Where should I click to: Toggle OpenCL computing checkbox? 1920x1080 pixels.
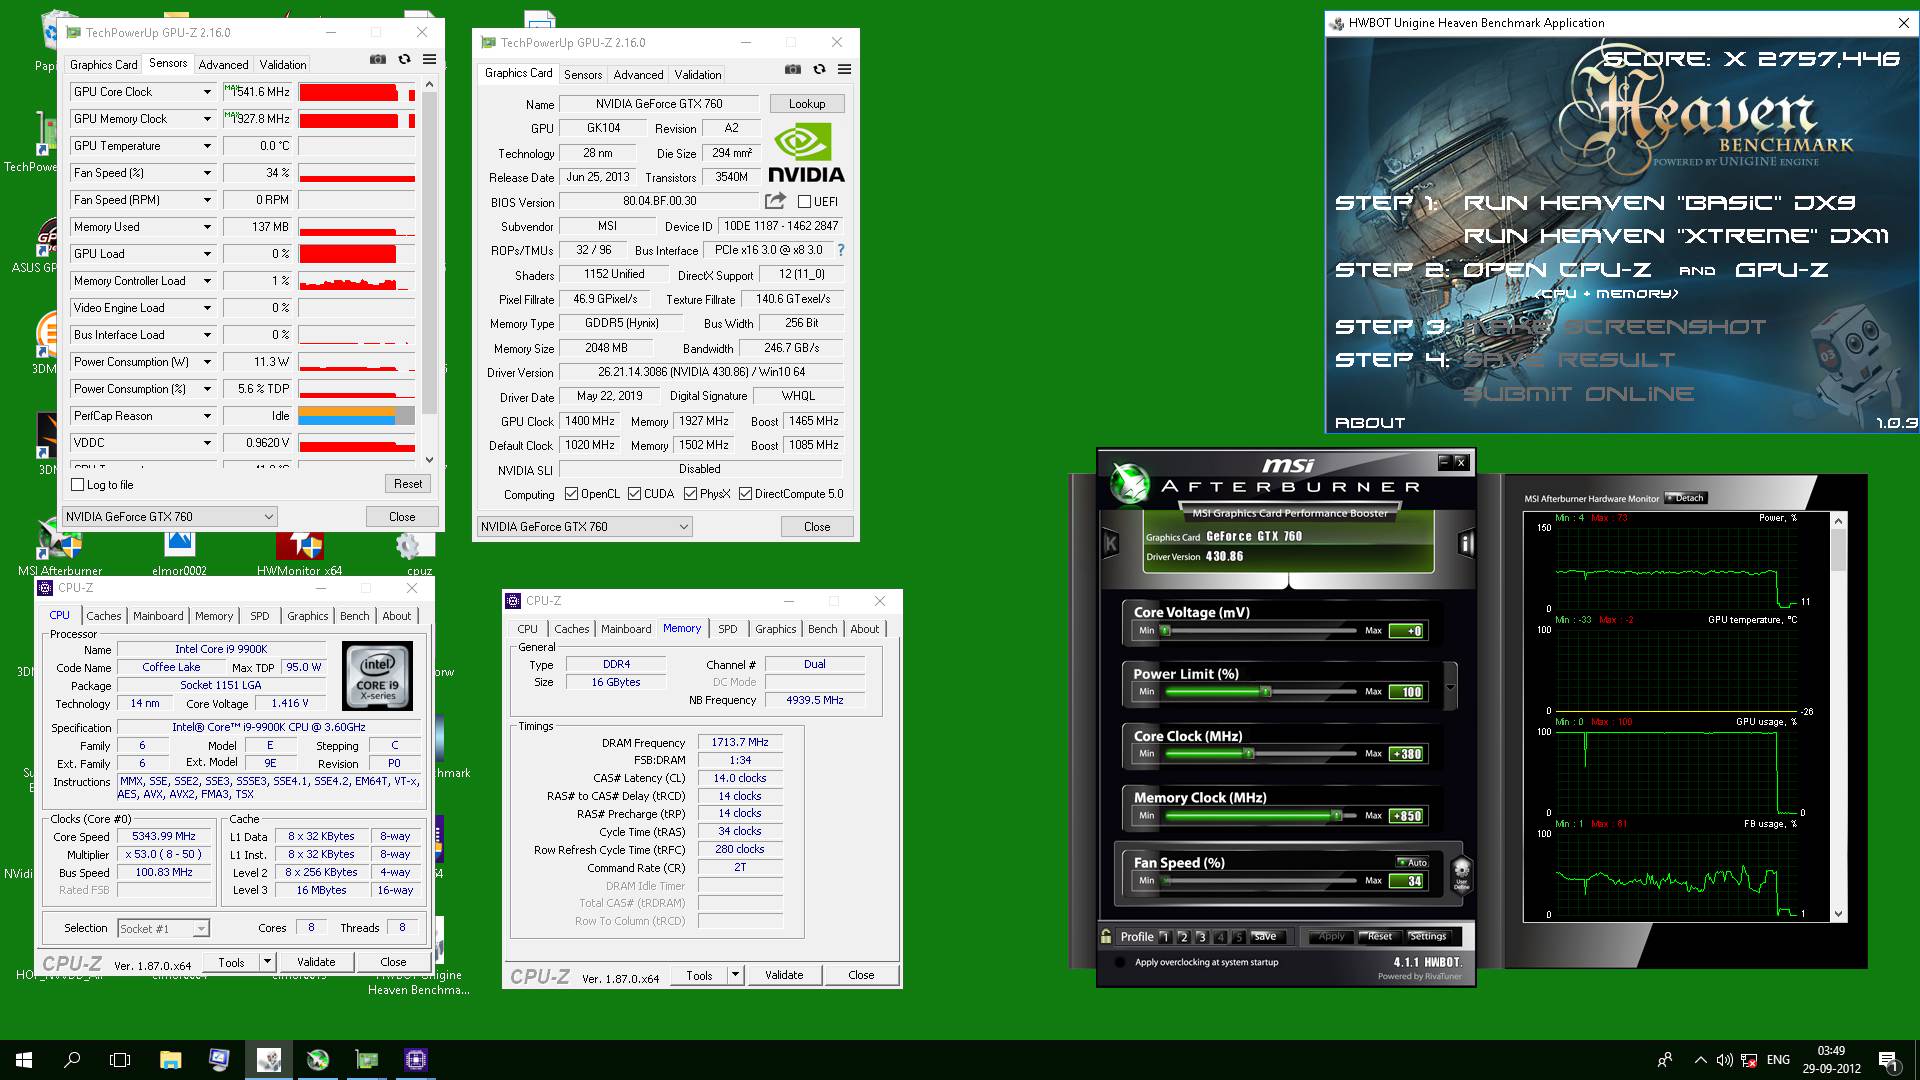click(x=571, y=494)
